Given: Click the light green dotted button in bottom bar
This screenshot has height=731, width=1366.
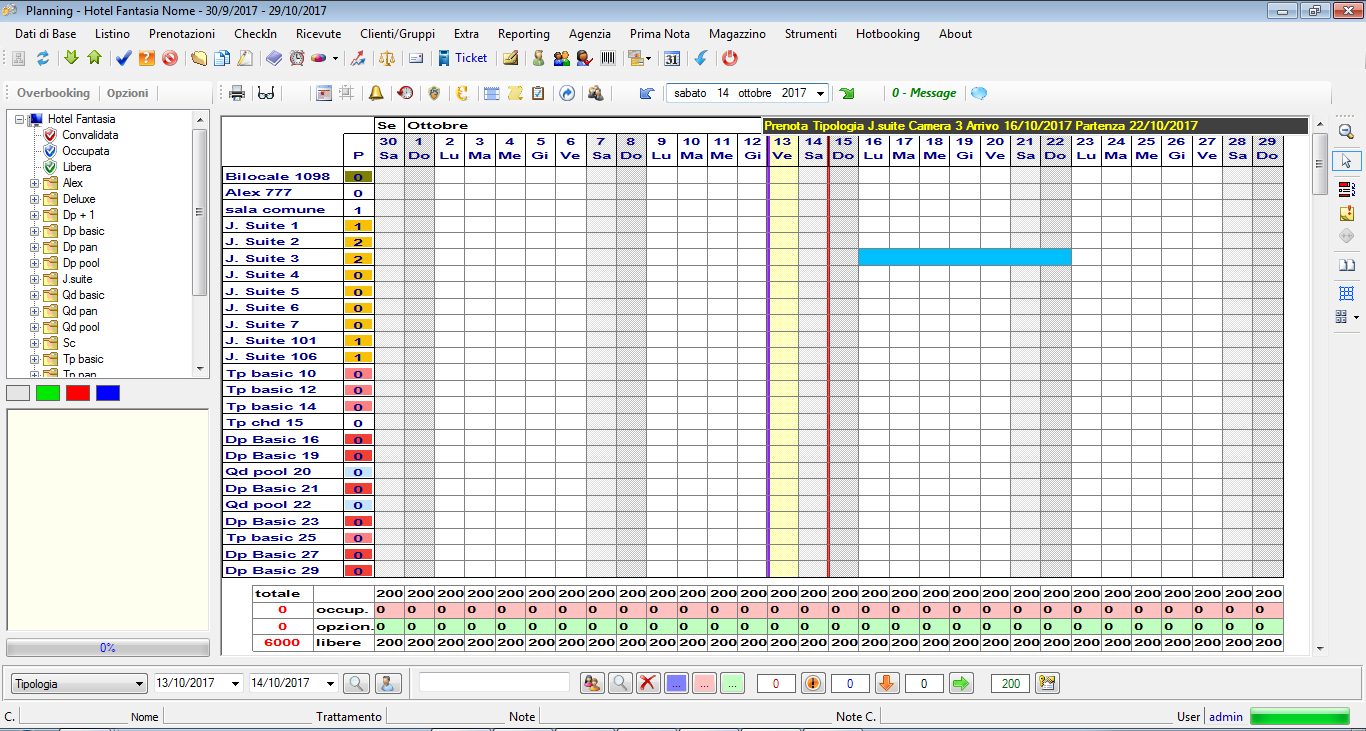Looking at the screenshot, I should click(x=732, y=683).
